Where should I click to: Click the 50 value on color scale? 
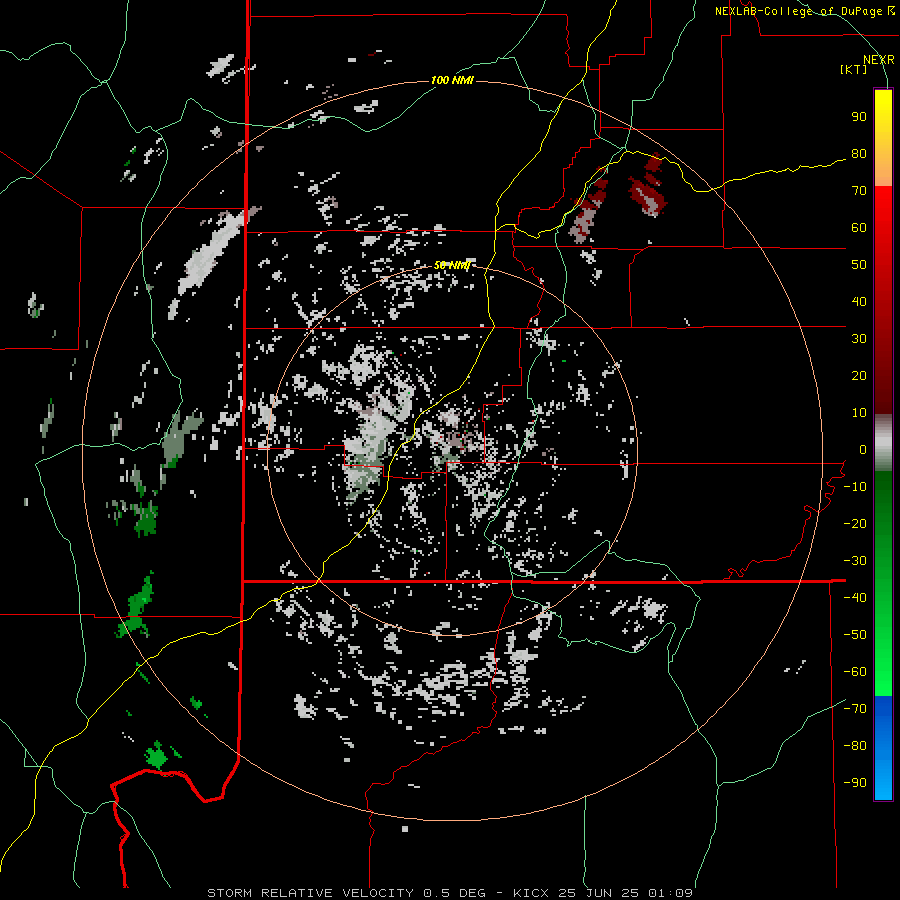tap(859, 265)
